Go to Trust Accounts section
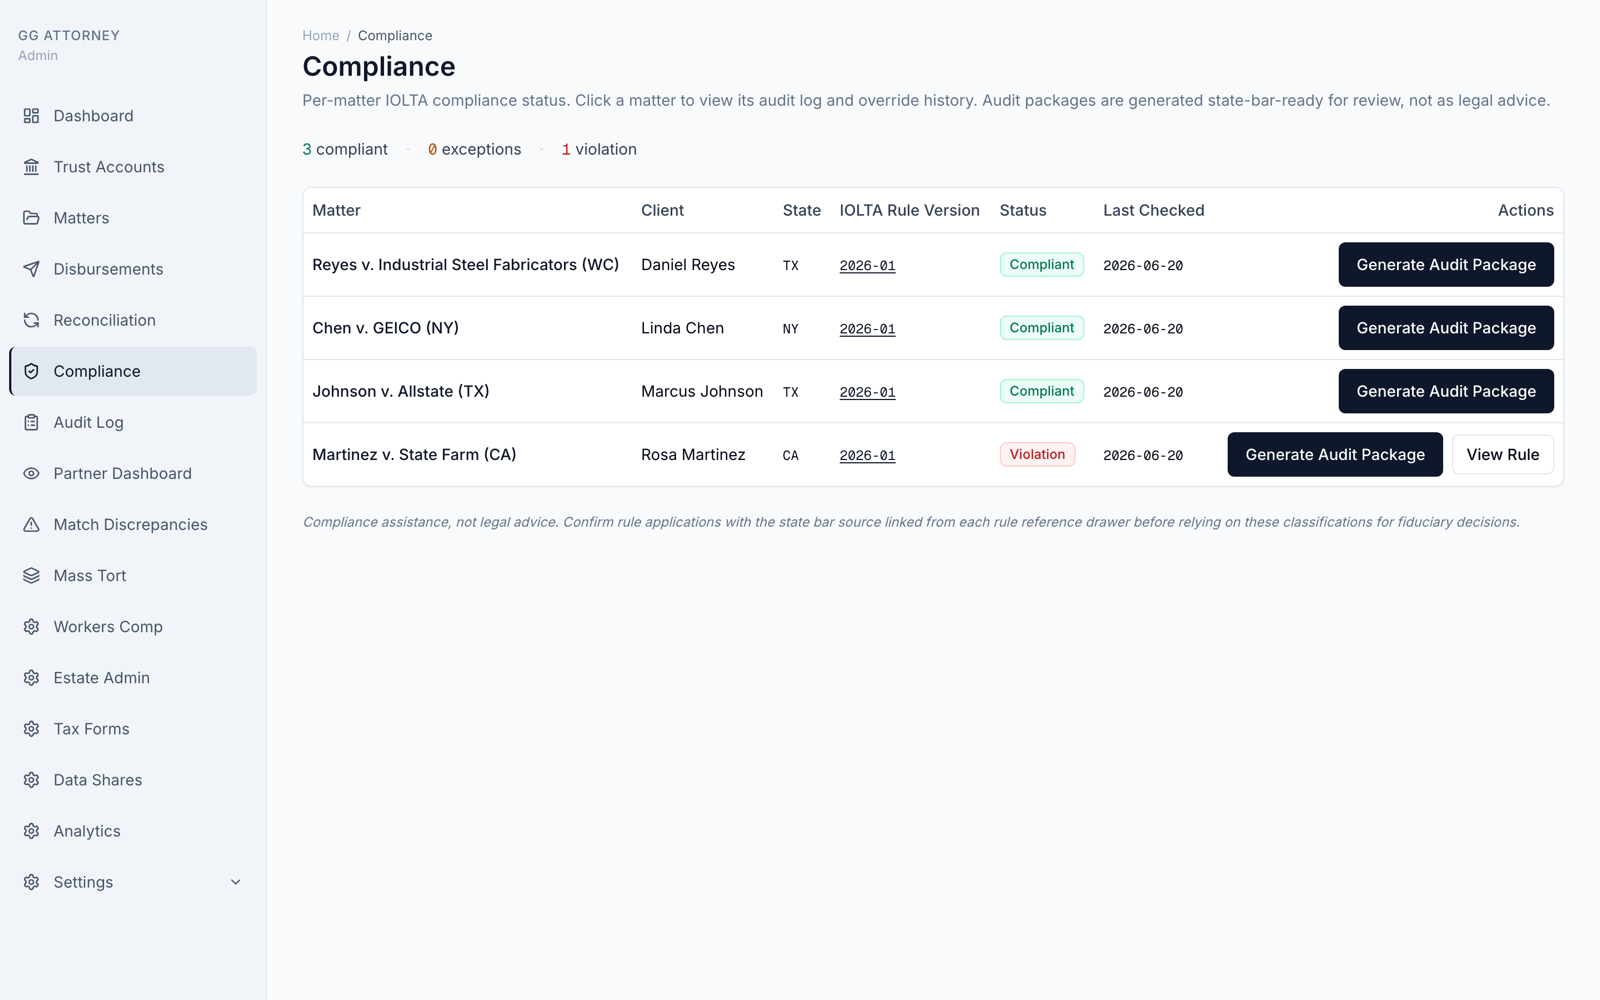The image size is (1600, 1000). 133,167
